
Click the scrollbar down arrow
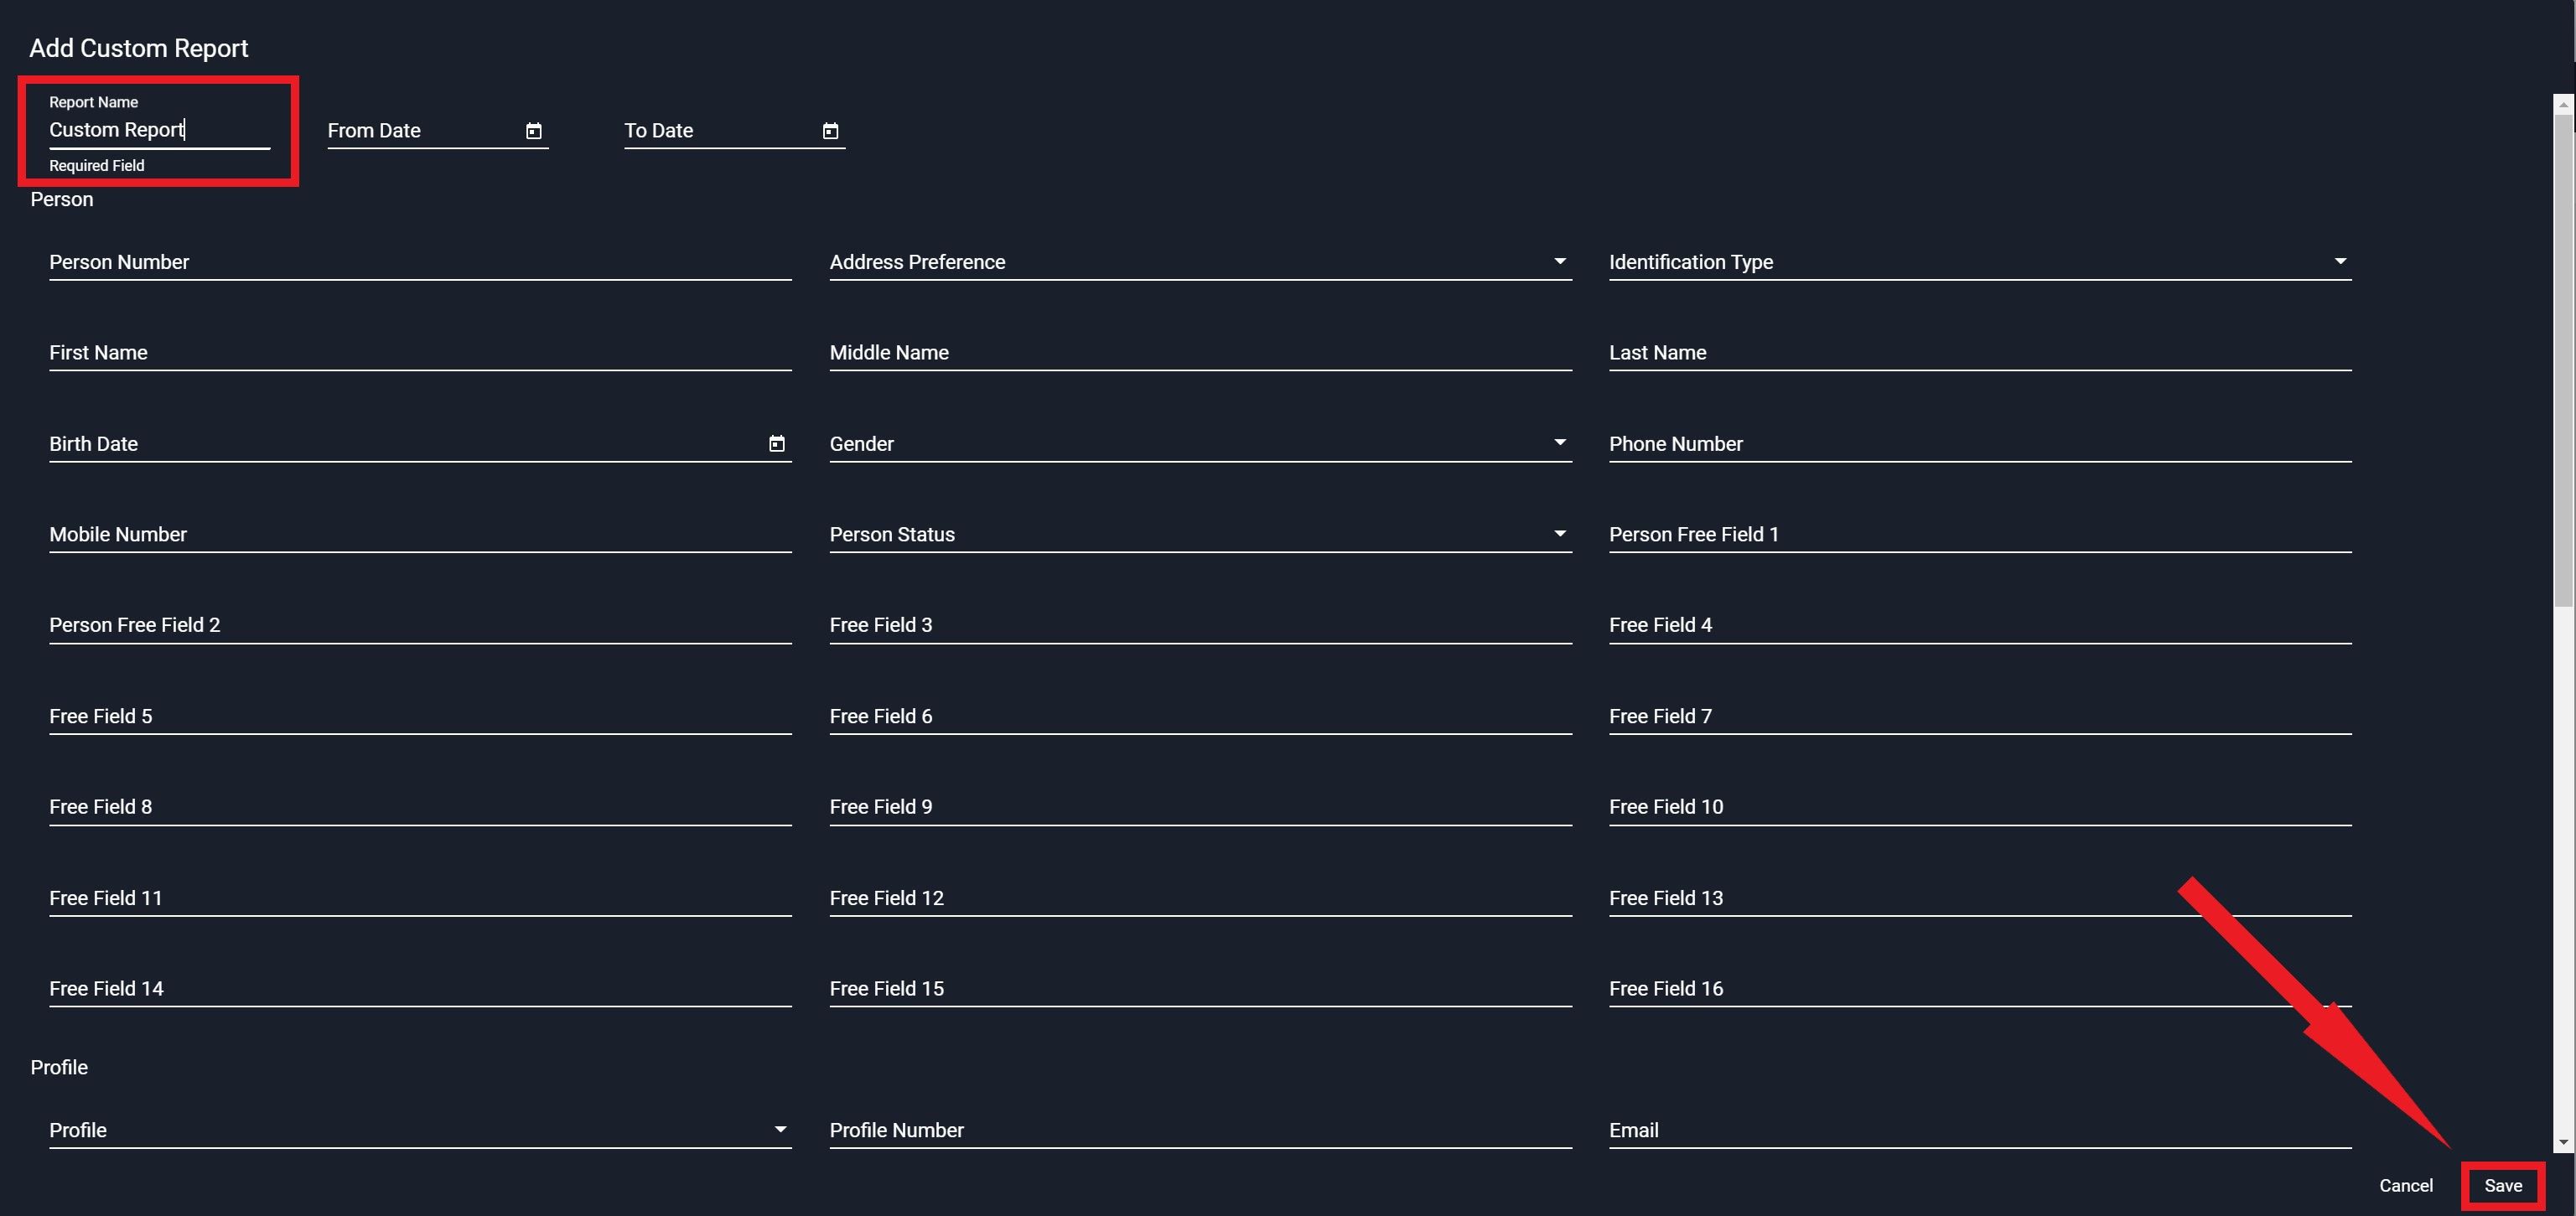pos(2563,1142)
